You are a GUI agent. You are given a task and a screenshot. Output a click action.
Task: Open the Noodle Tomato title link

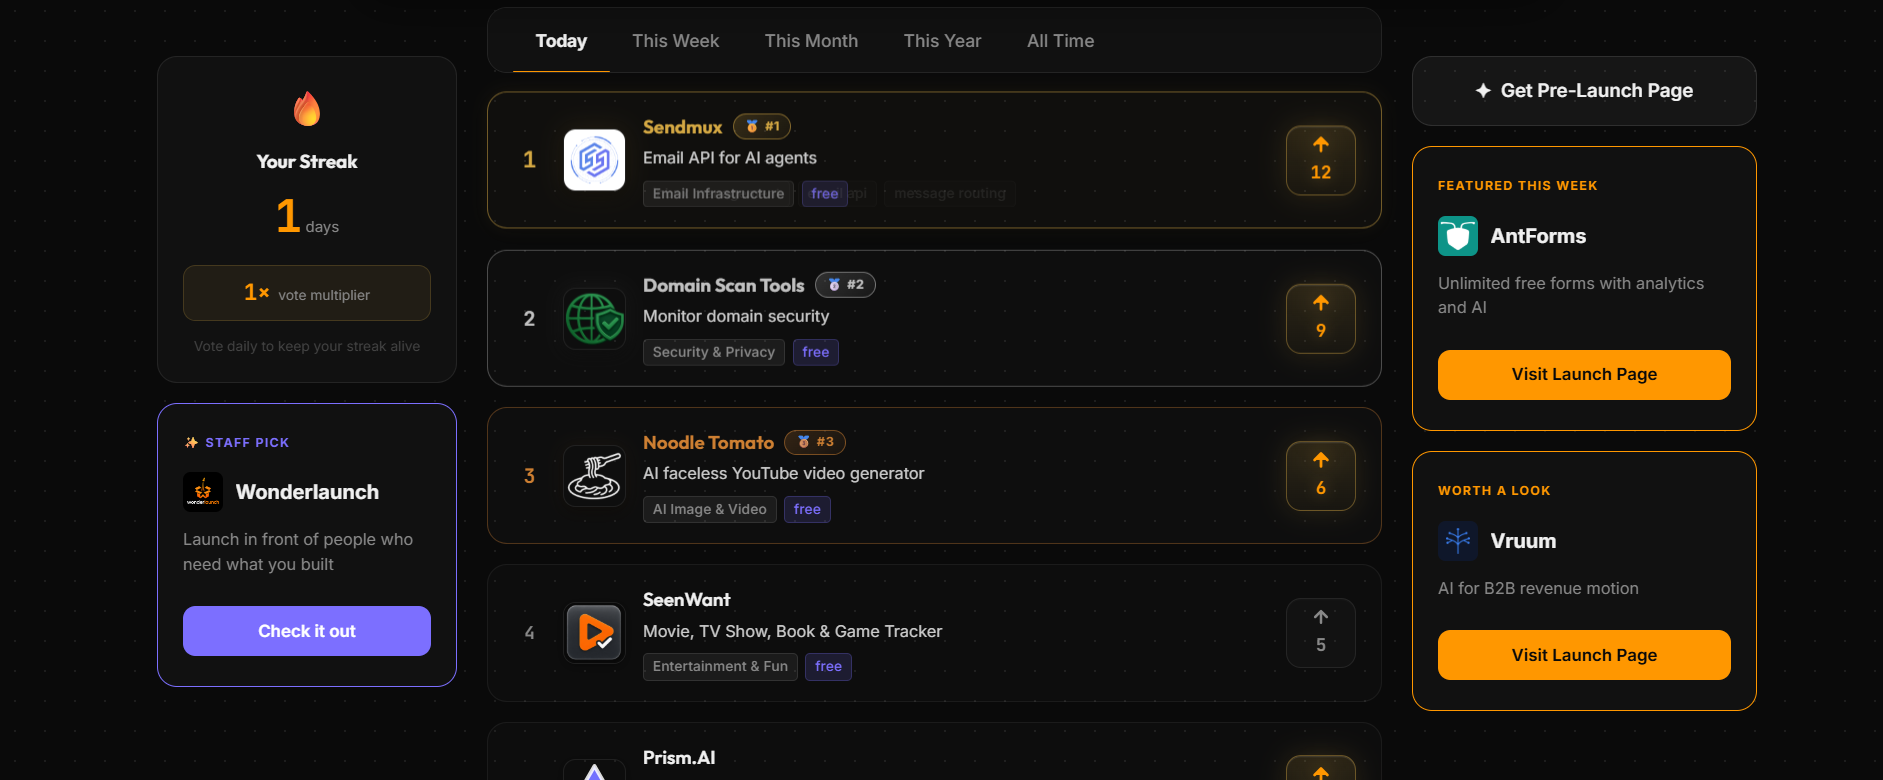708,442
